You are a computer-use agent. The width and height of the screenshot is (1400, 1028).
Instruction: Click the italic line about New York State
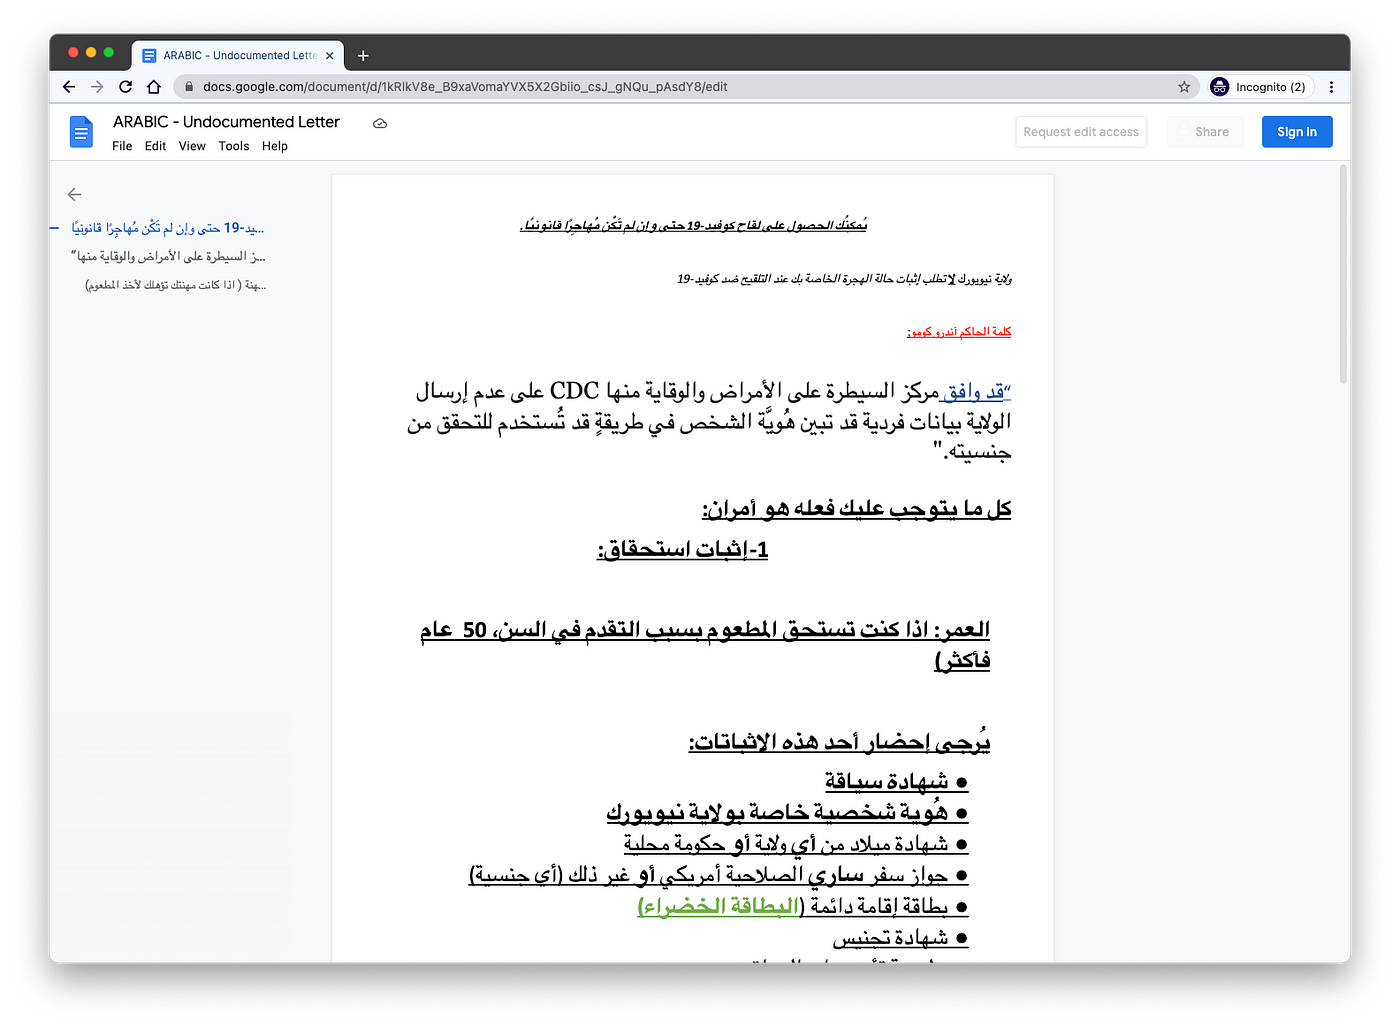tap(844, 279)
